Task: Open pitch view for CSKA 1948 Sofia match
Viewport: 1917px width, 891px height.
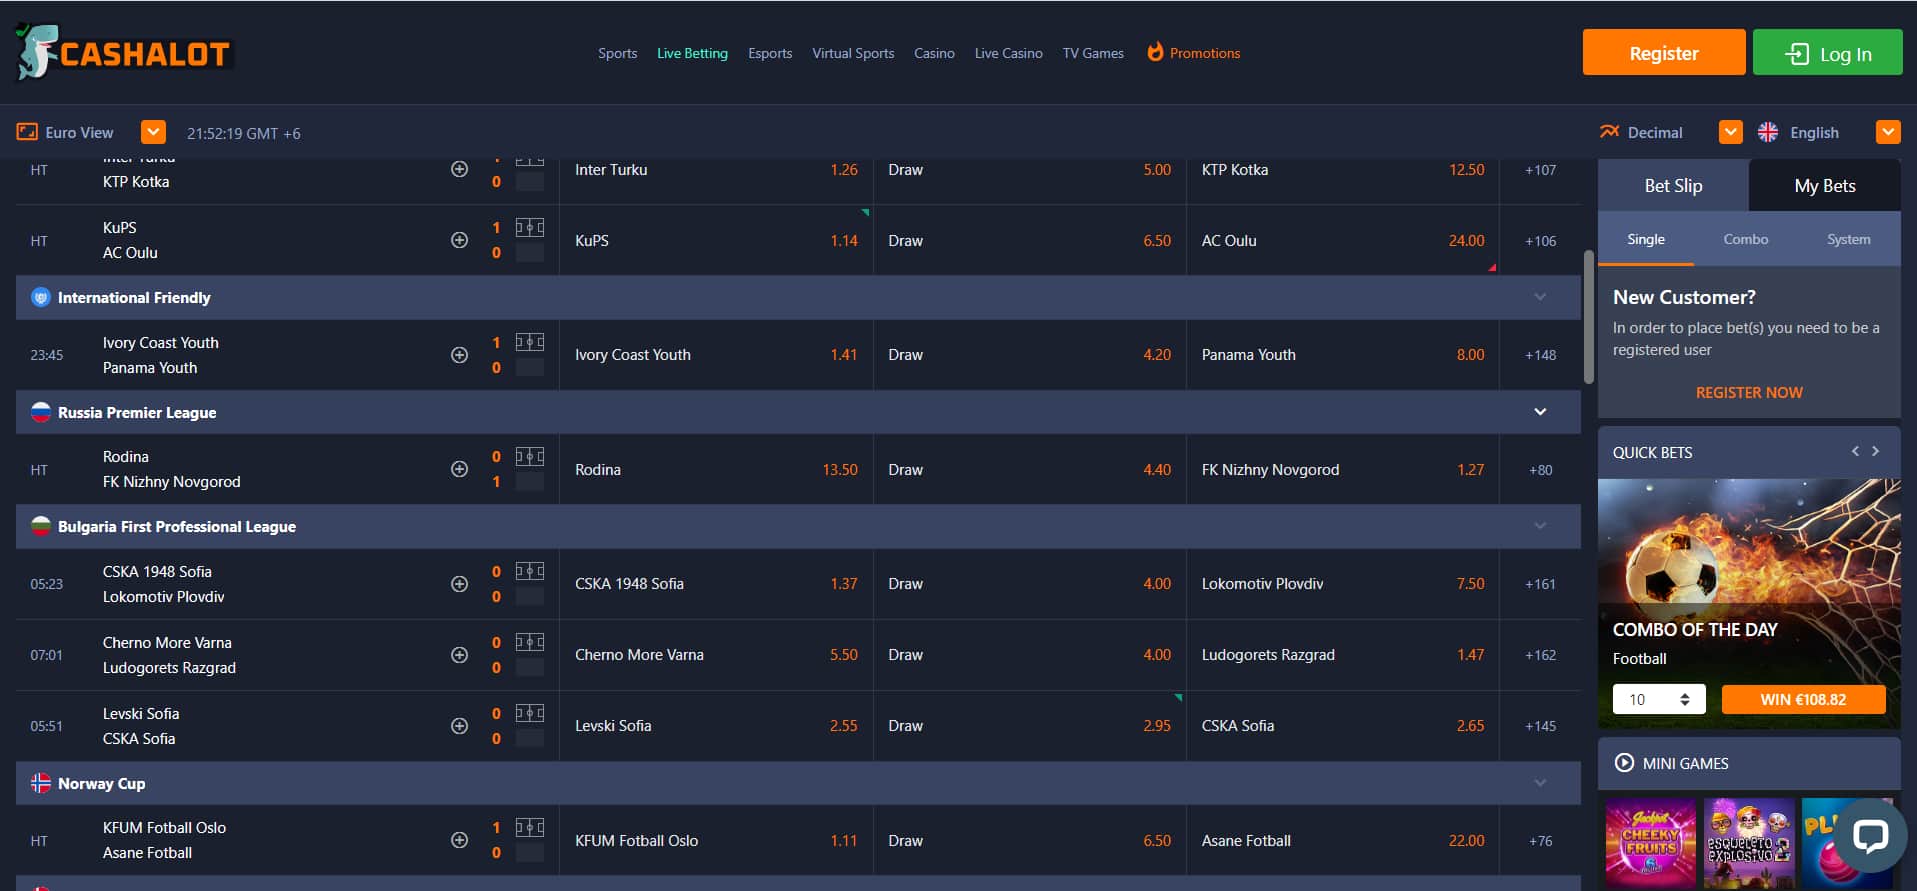Action: [x=530, y=571]
